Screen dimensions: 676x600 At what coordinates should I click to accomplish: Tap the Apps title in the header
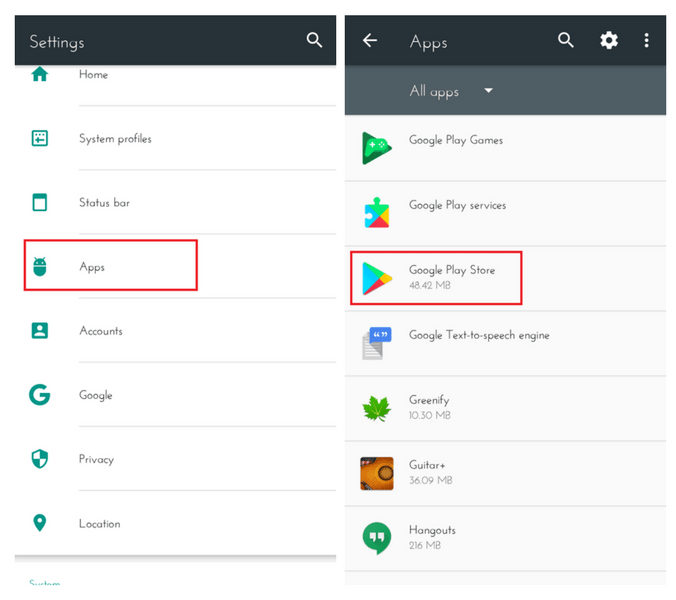(428, 42)
